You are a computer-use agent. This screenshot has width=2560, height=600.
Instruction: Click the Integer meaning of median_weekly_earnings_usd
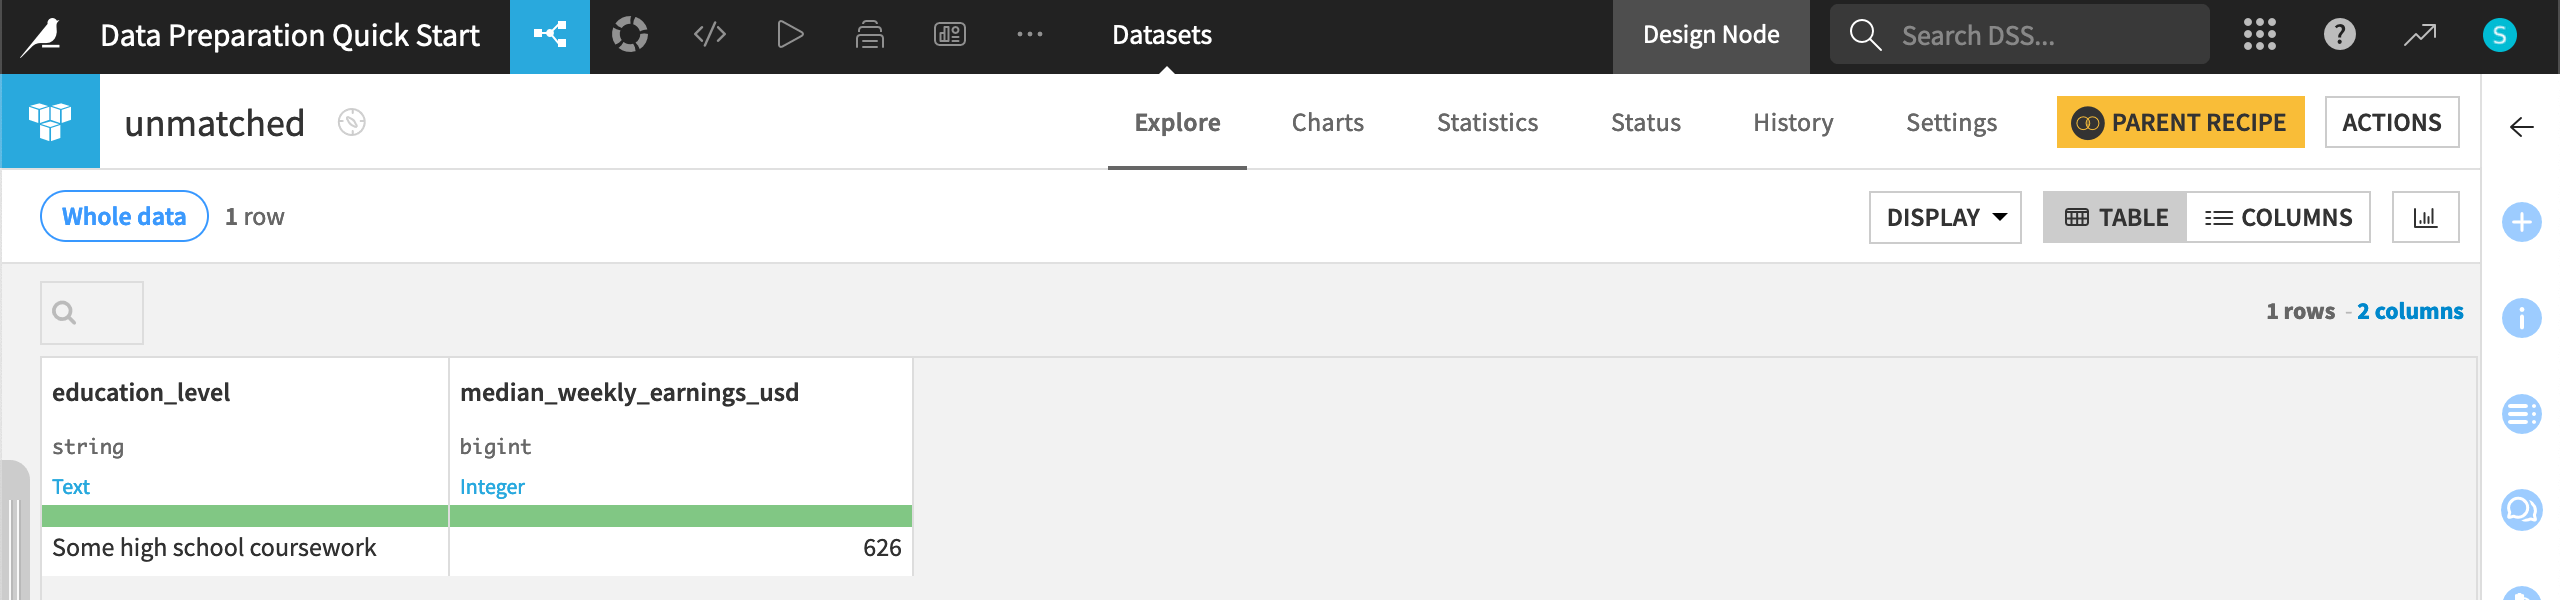point(492,487)
